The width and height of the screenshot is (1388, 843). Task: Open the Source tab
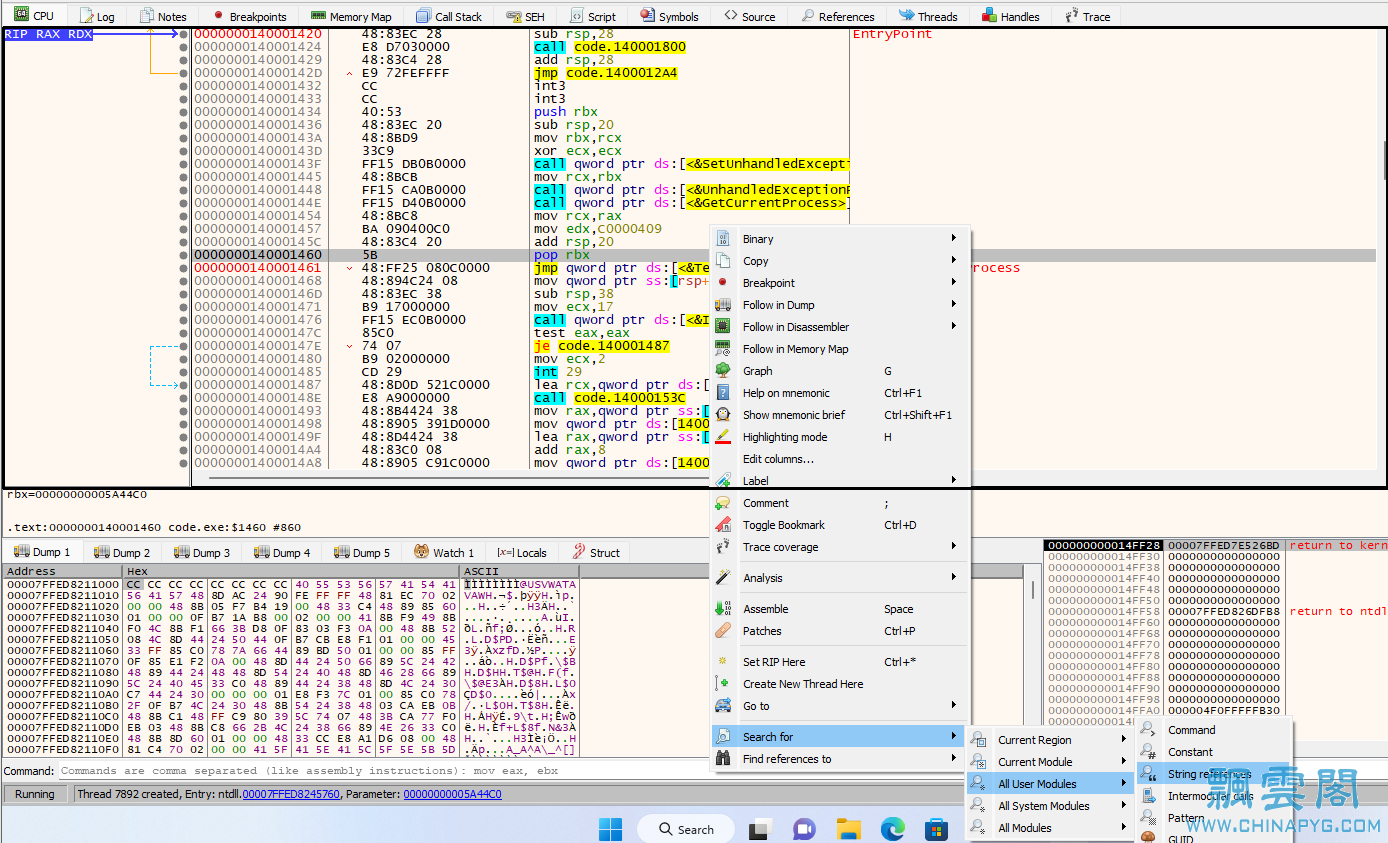click(x=750, y=16)
